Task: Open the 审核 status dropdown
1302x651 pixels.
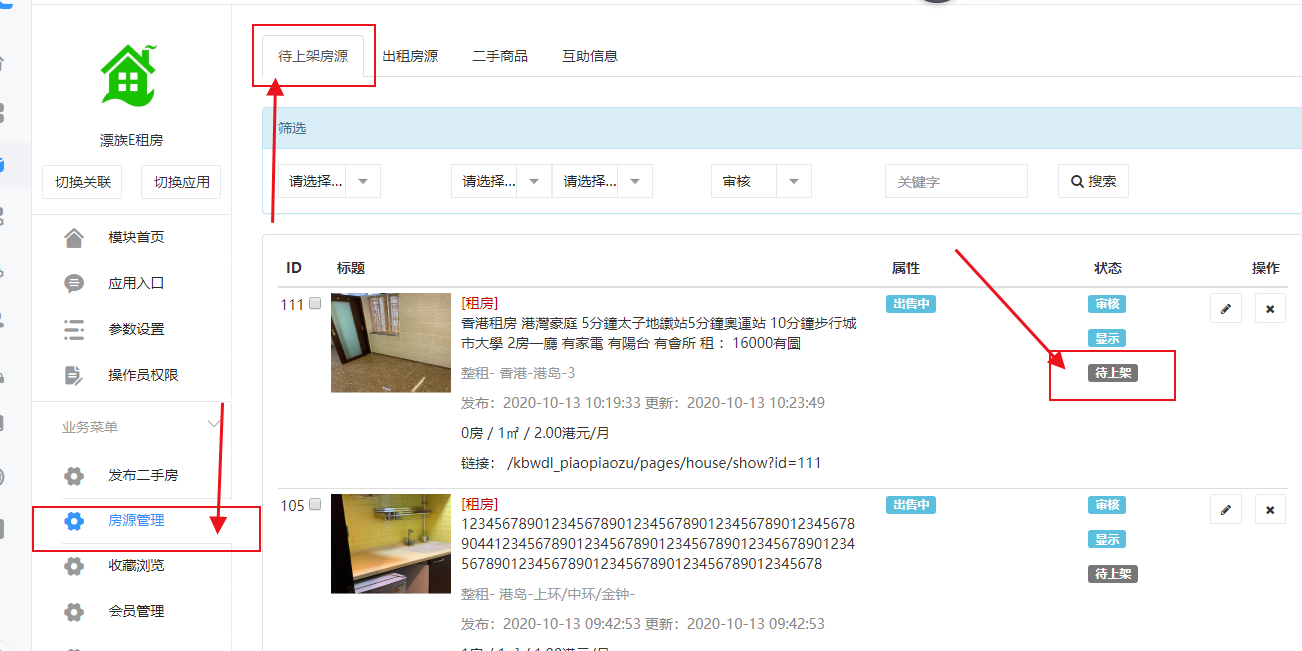Action: [x=761, y=182]
